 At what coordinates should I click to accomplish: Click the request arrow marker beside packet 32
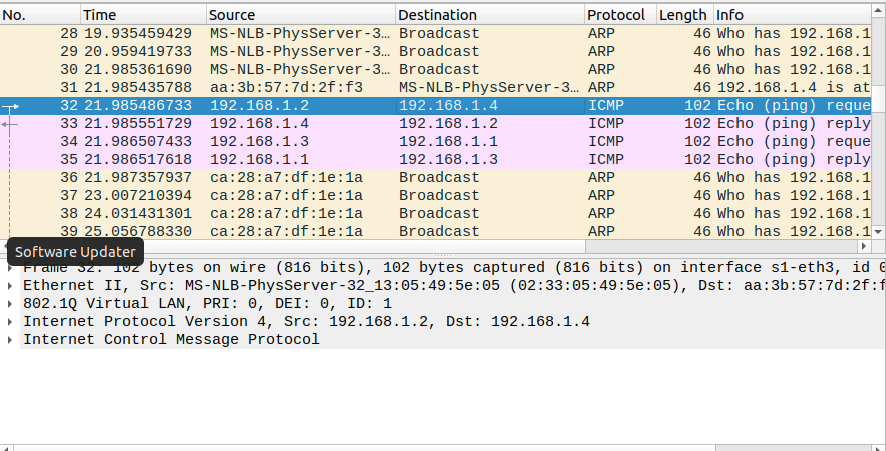click(x=10, y=105)
